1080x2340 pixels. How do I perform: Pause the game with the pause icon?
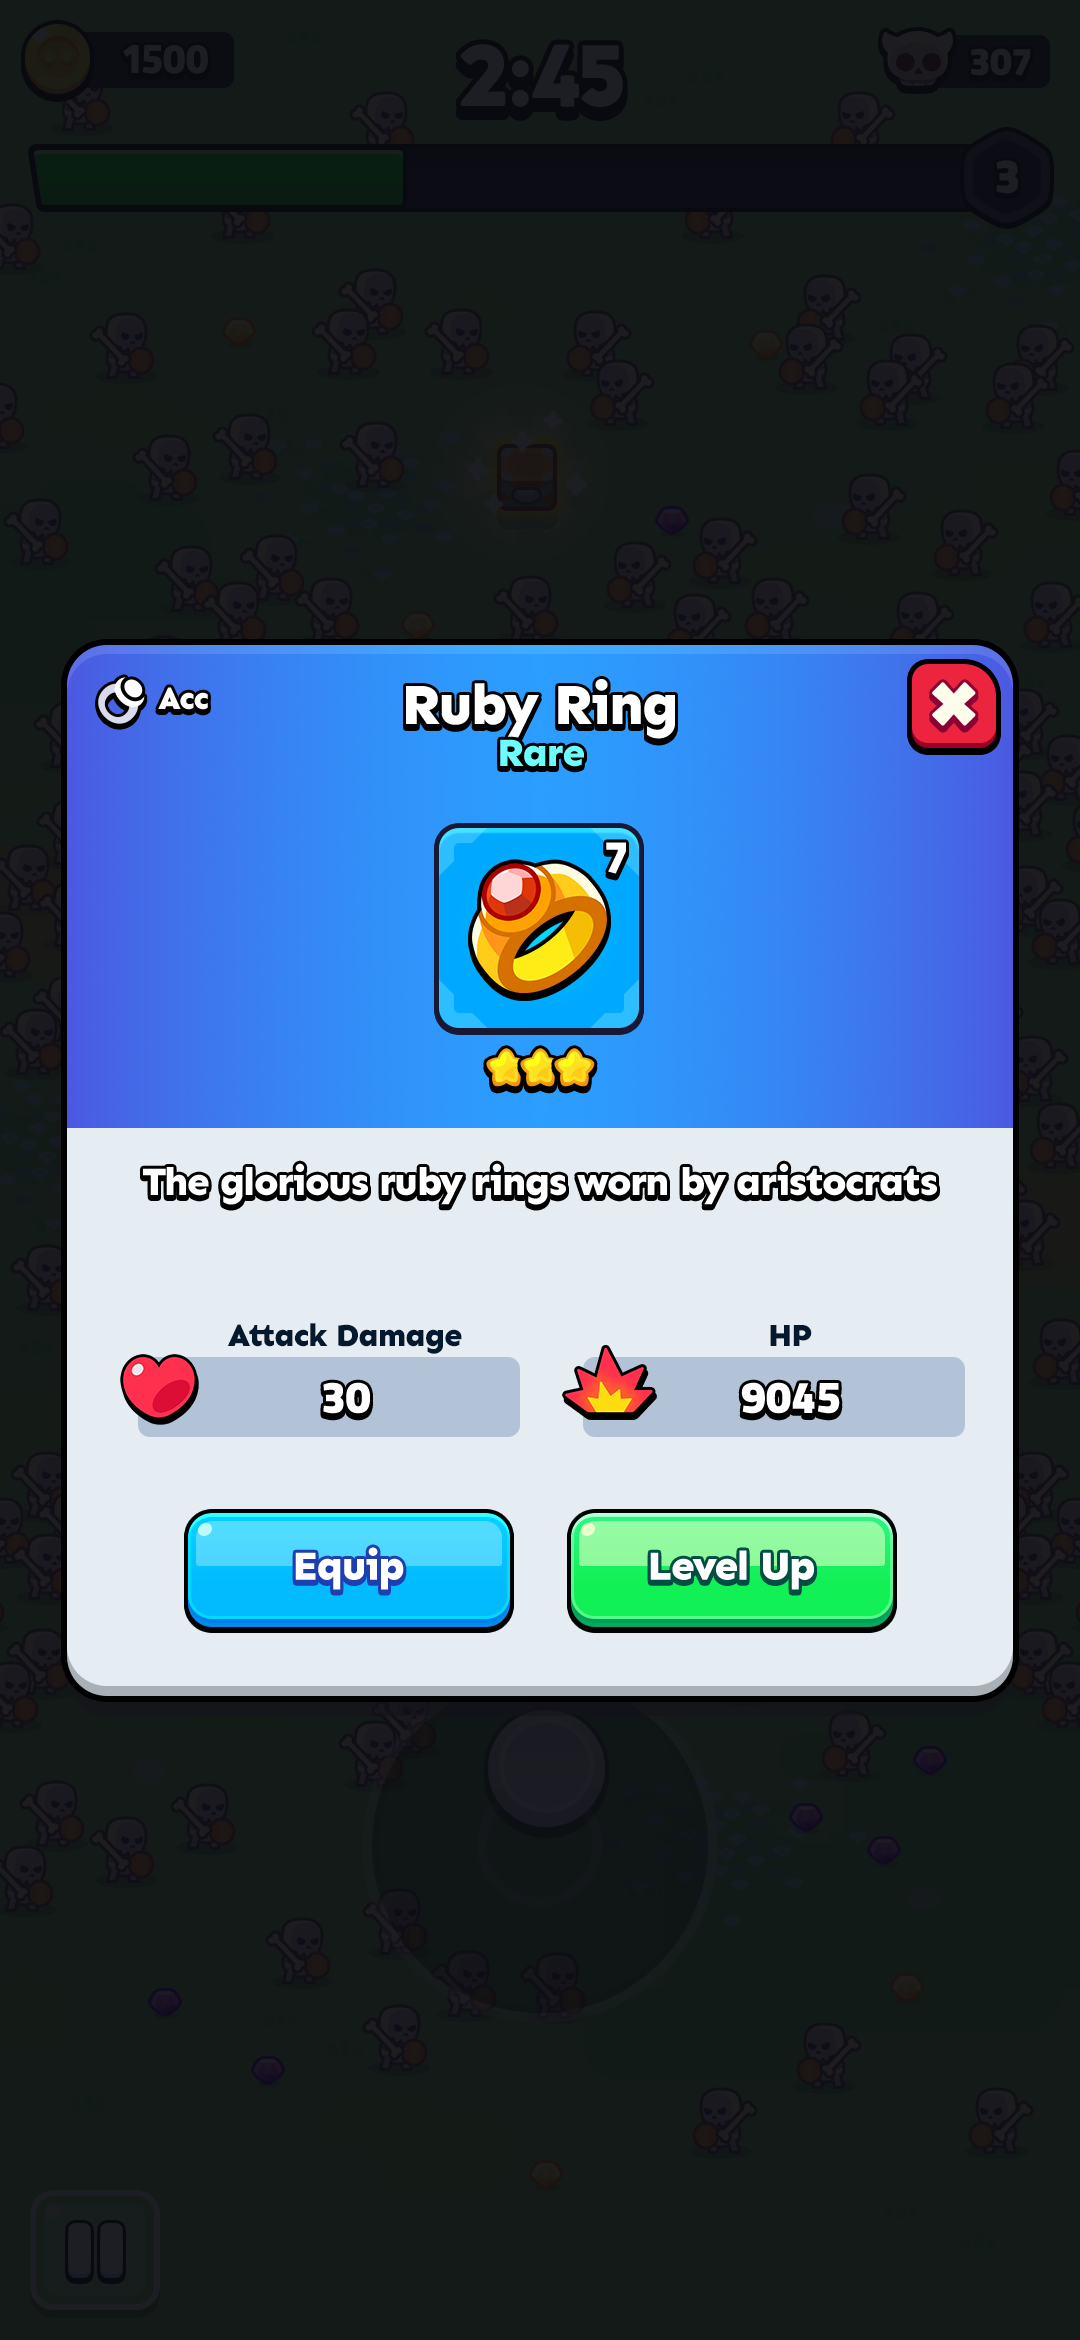point(96,2252)
